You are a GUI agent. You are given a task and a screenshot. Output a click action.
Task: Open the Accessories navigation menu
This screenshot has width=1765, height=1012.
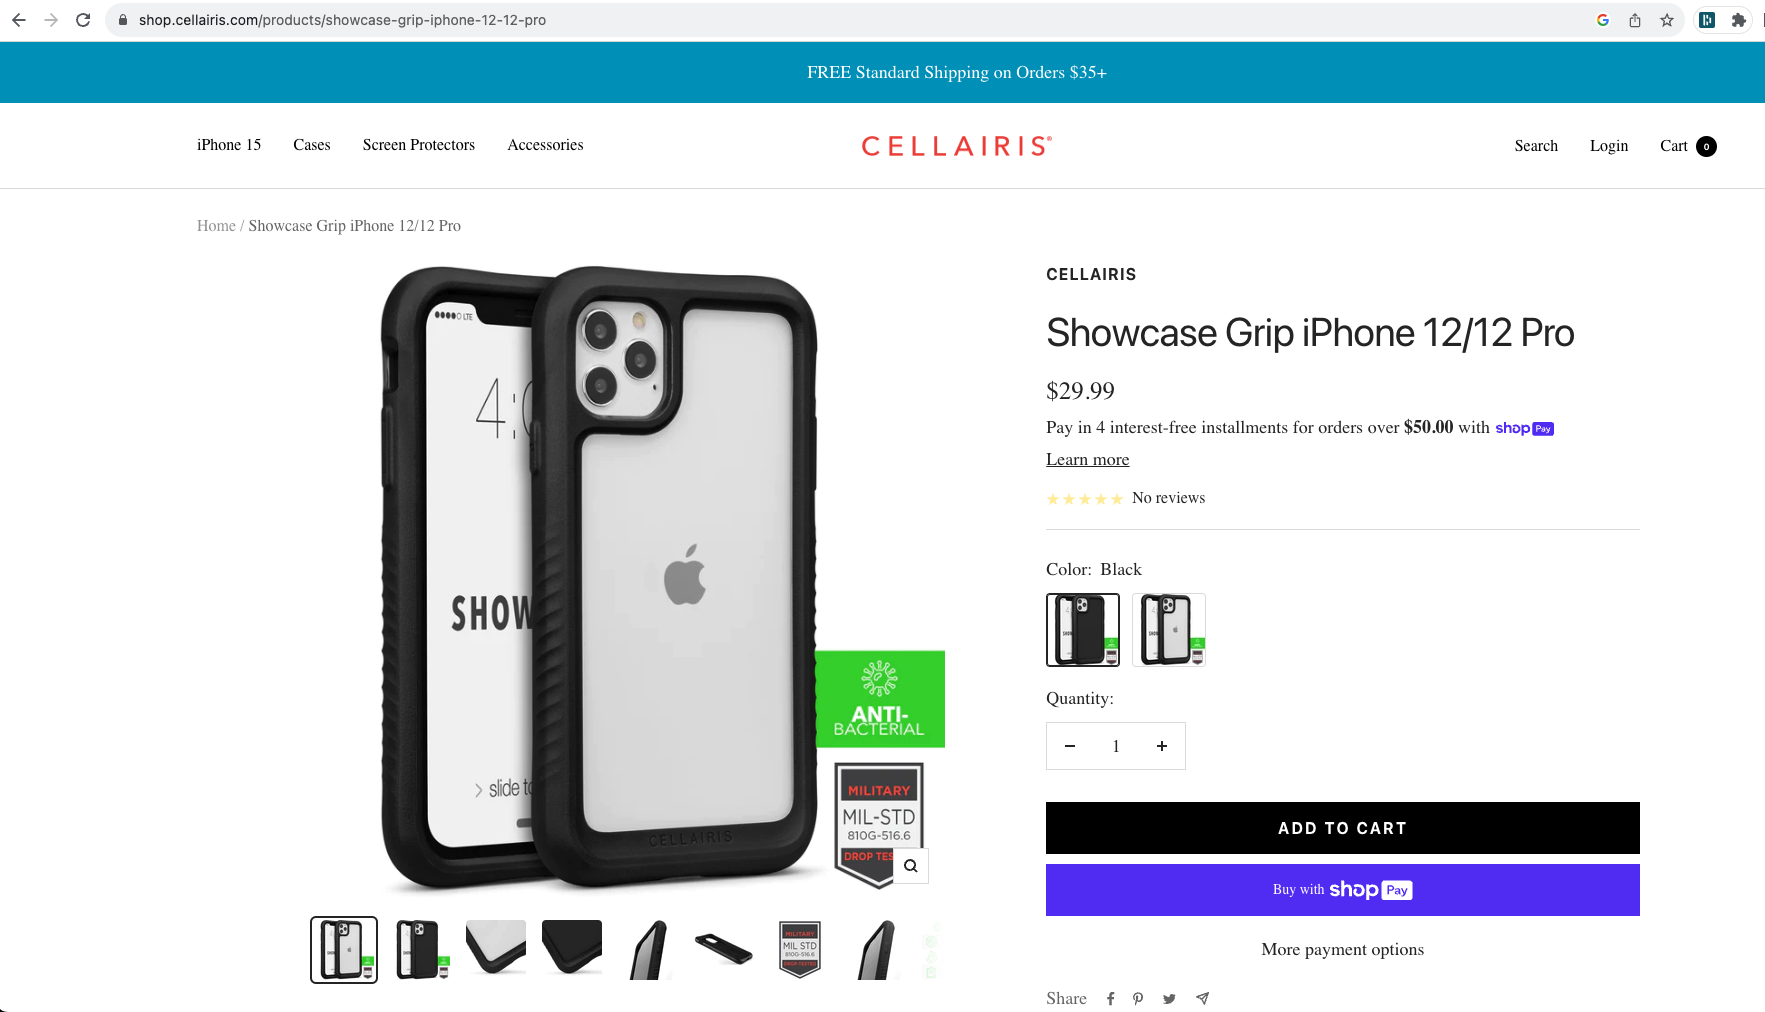[x=545, y=145]
